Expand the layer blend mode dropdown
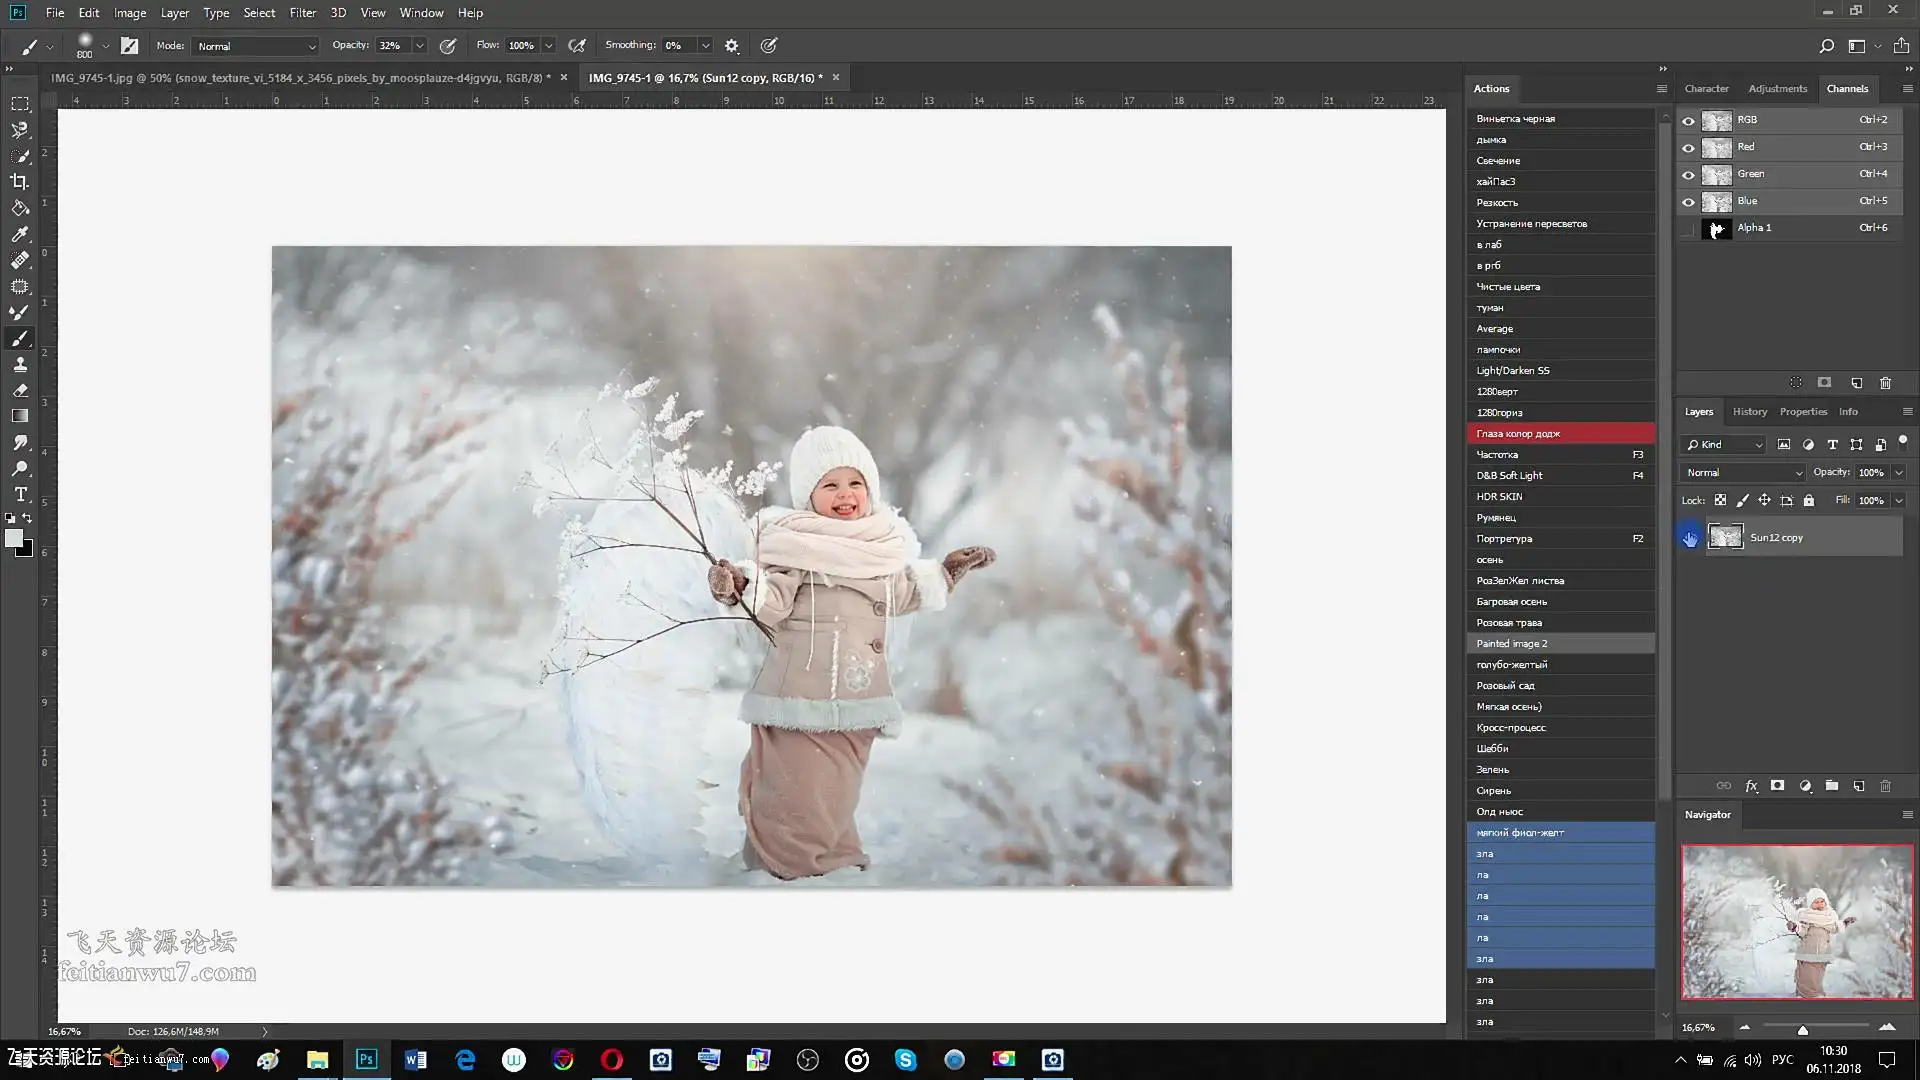The image size is (1920, 1080). pyautogui.click(x=1743, y=473)
